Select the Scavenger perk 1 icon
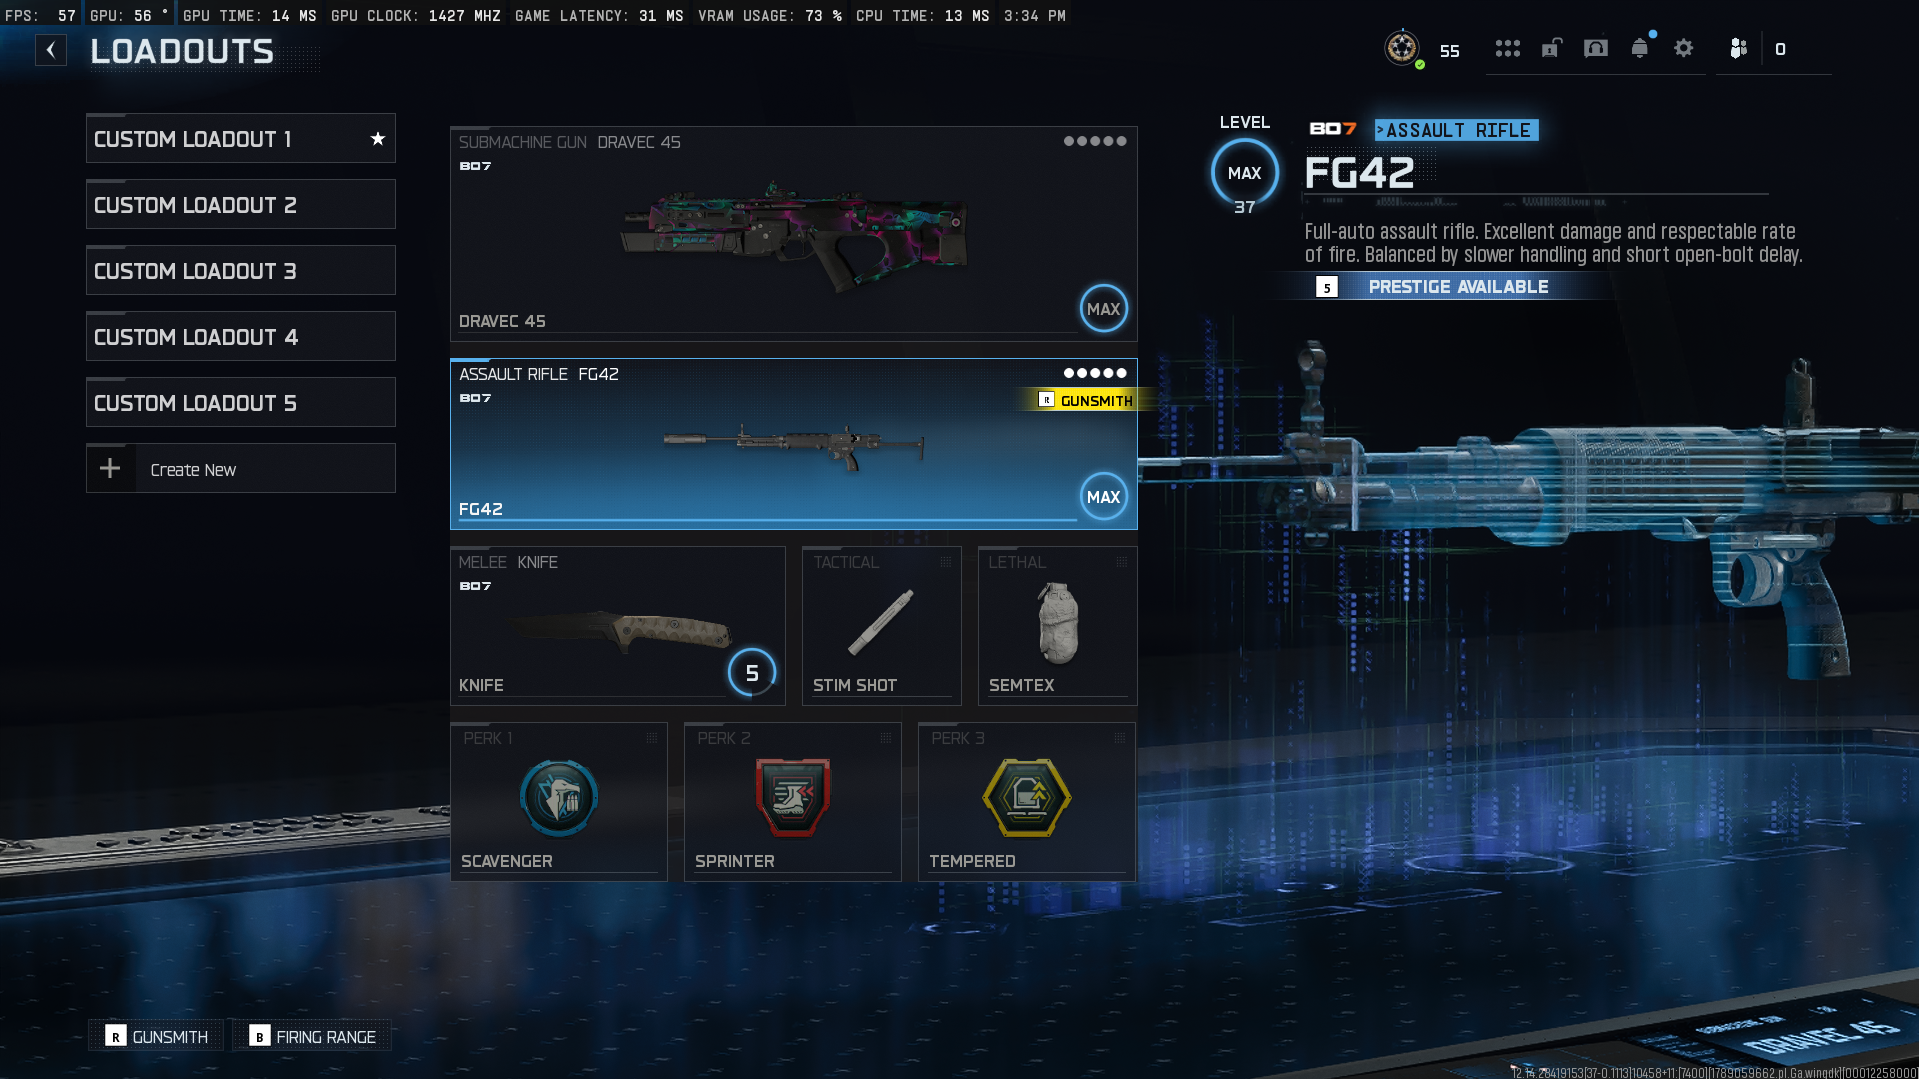This screenshot has height=1079, width=1919. pos(559,798)
